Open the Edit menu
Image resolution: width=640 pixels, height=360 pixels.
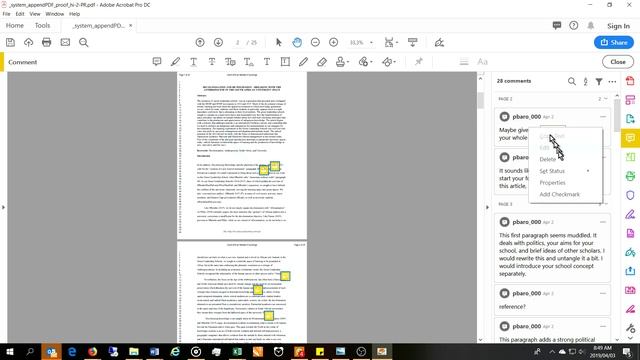[x=20, y=14]
